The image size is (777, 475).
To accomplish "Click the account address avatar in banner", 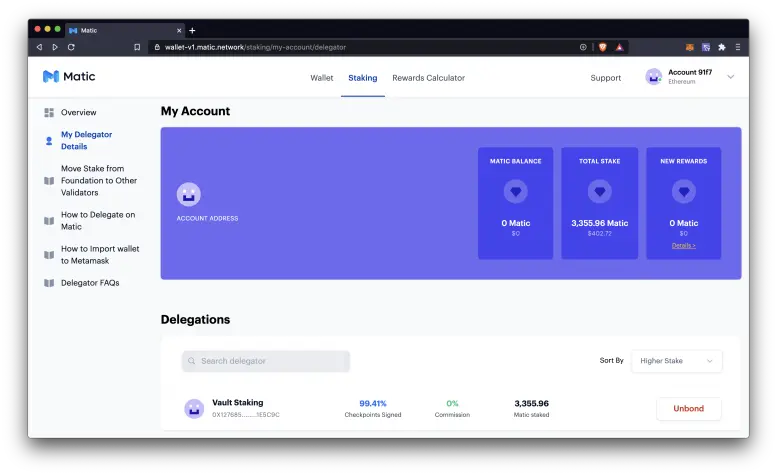I will pos(189,194).
